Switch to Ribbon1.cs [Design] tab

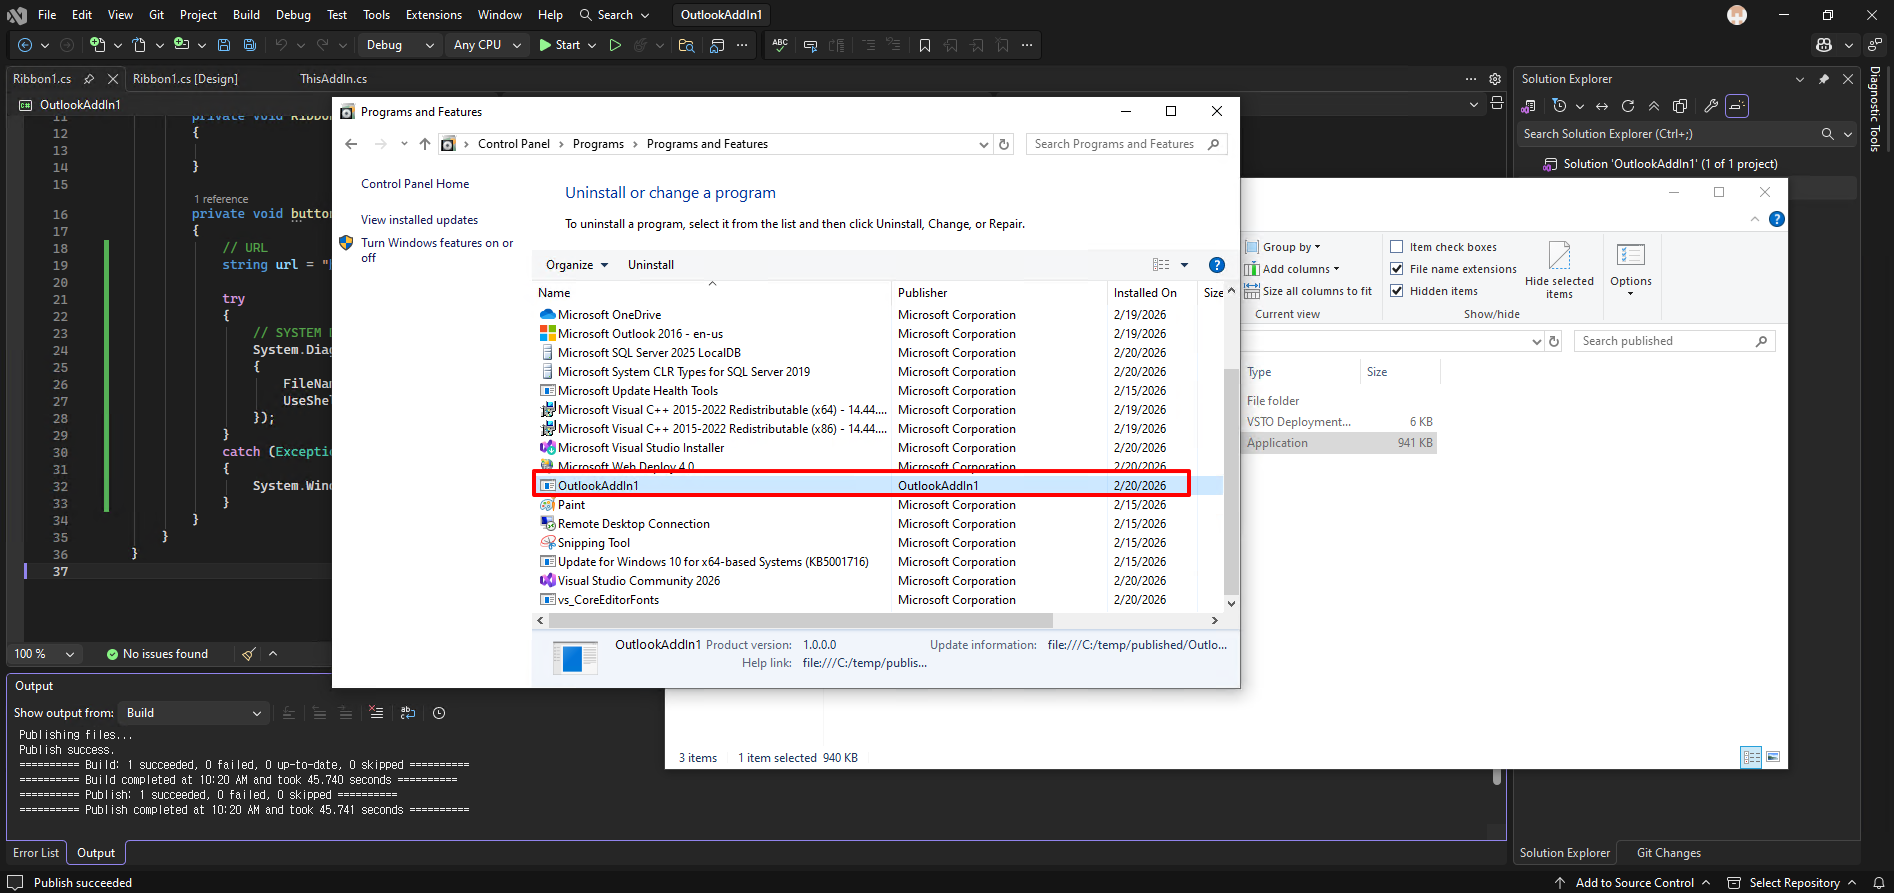click(185, 79)
